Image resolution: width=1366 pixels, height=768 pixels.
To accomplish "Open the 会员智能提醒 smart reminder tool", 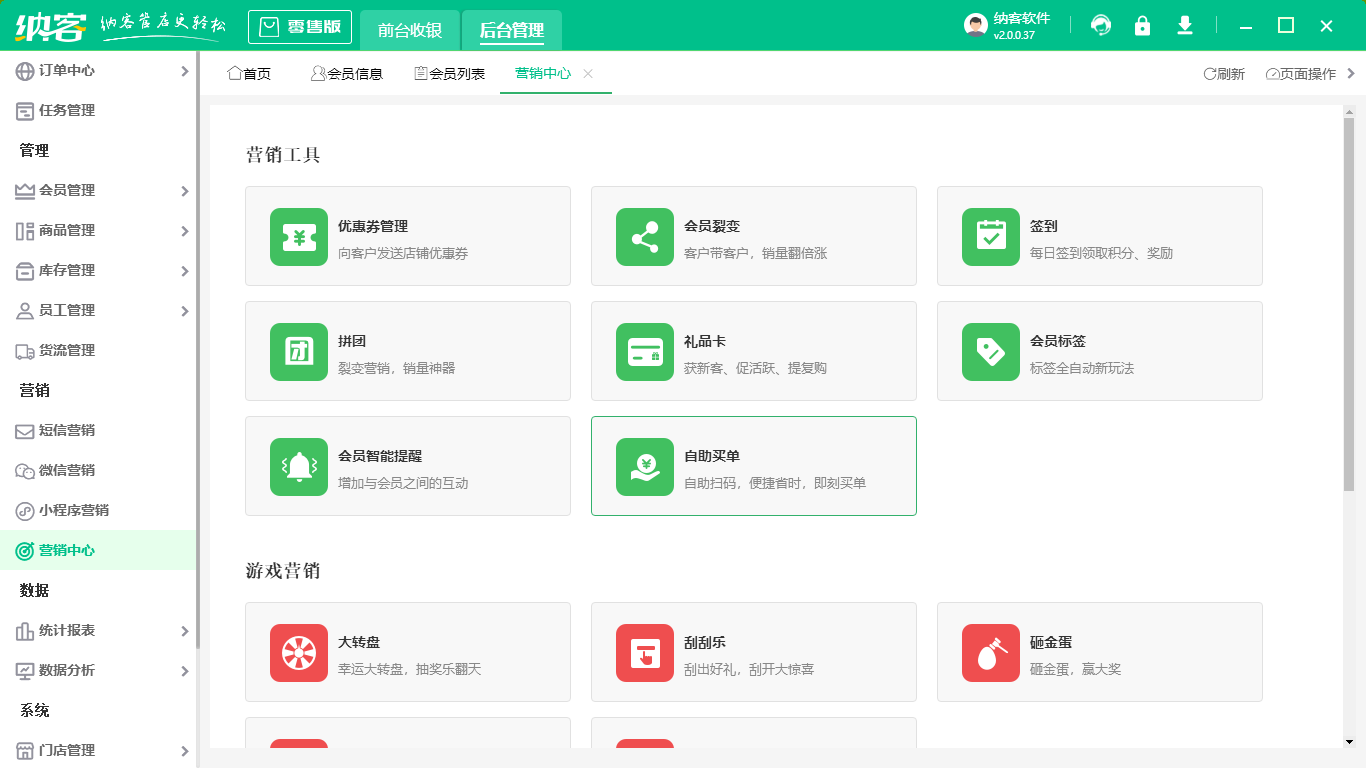I will (408, 466).
